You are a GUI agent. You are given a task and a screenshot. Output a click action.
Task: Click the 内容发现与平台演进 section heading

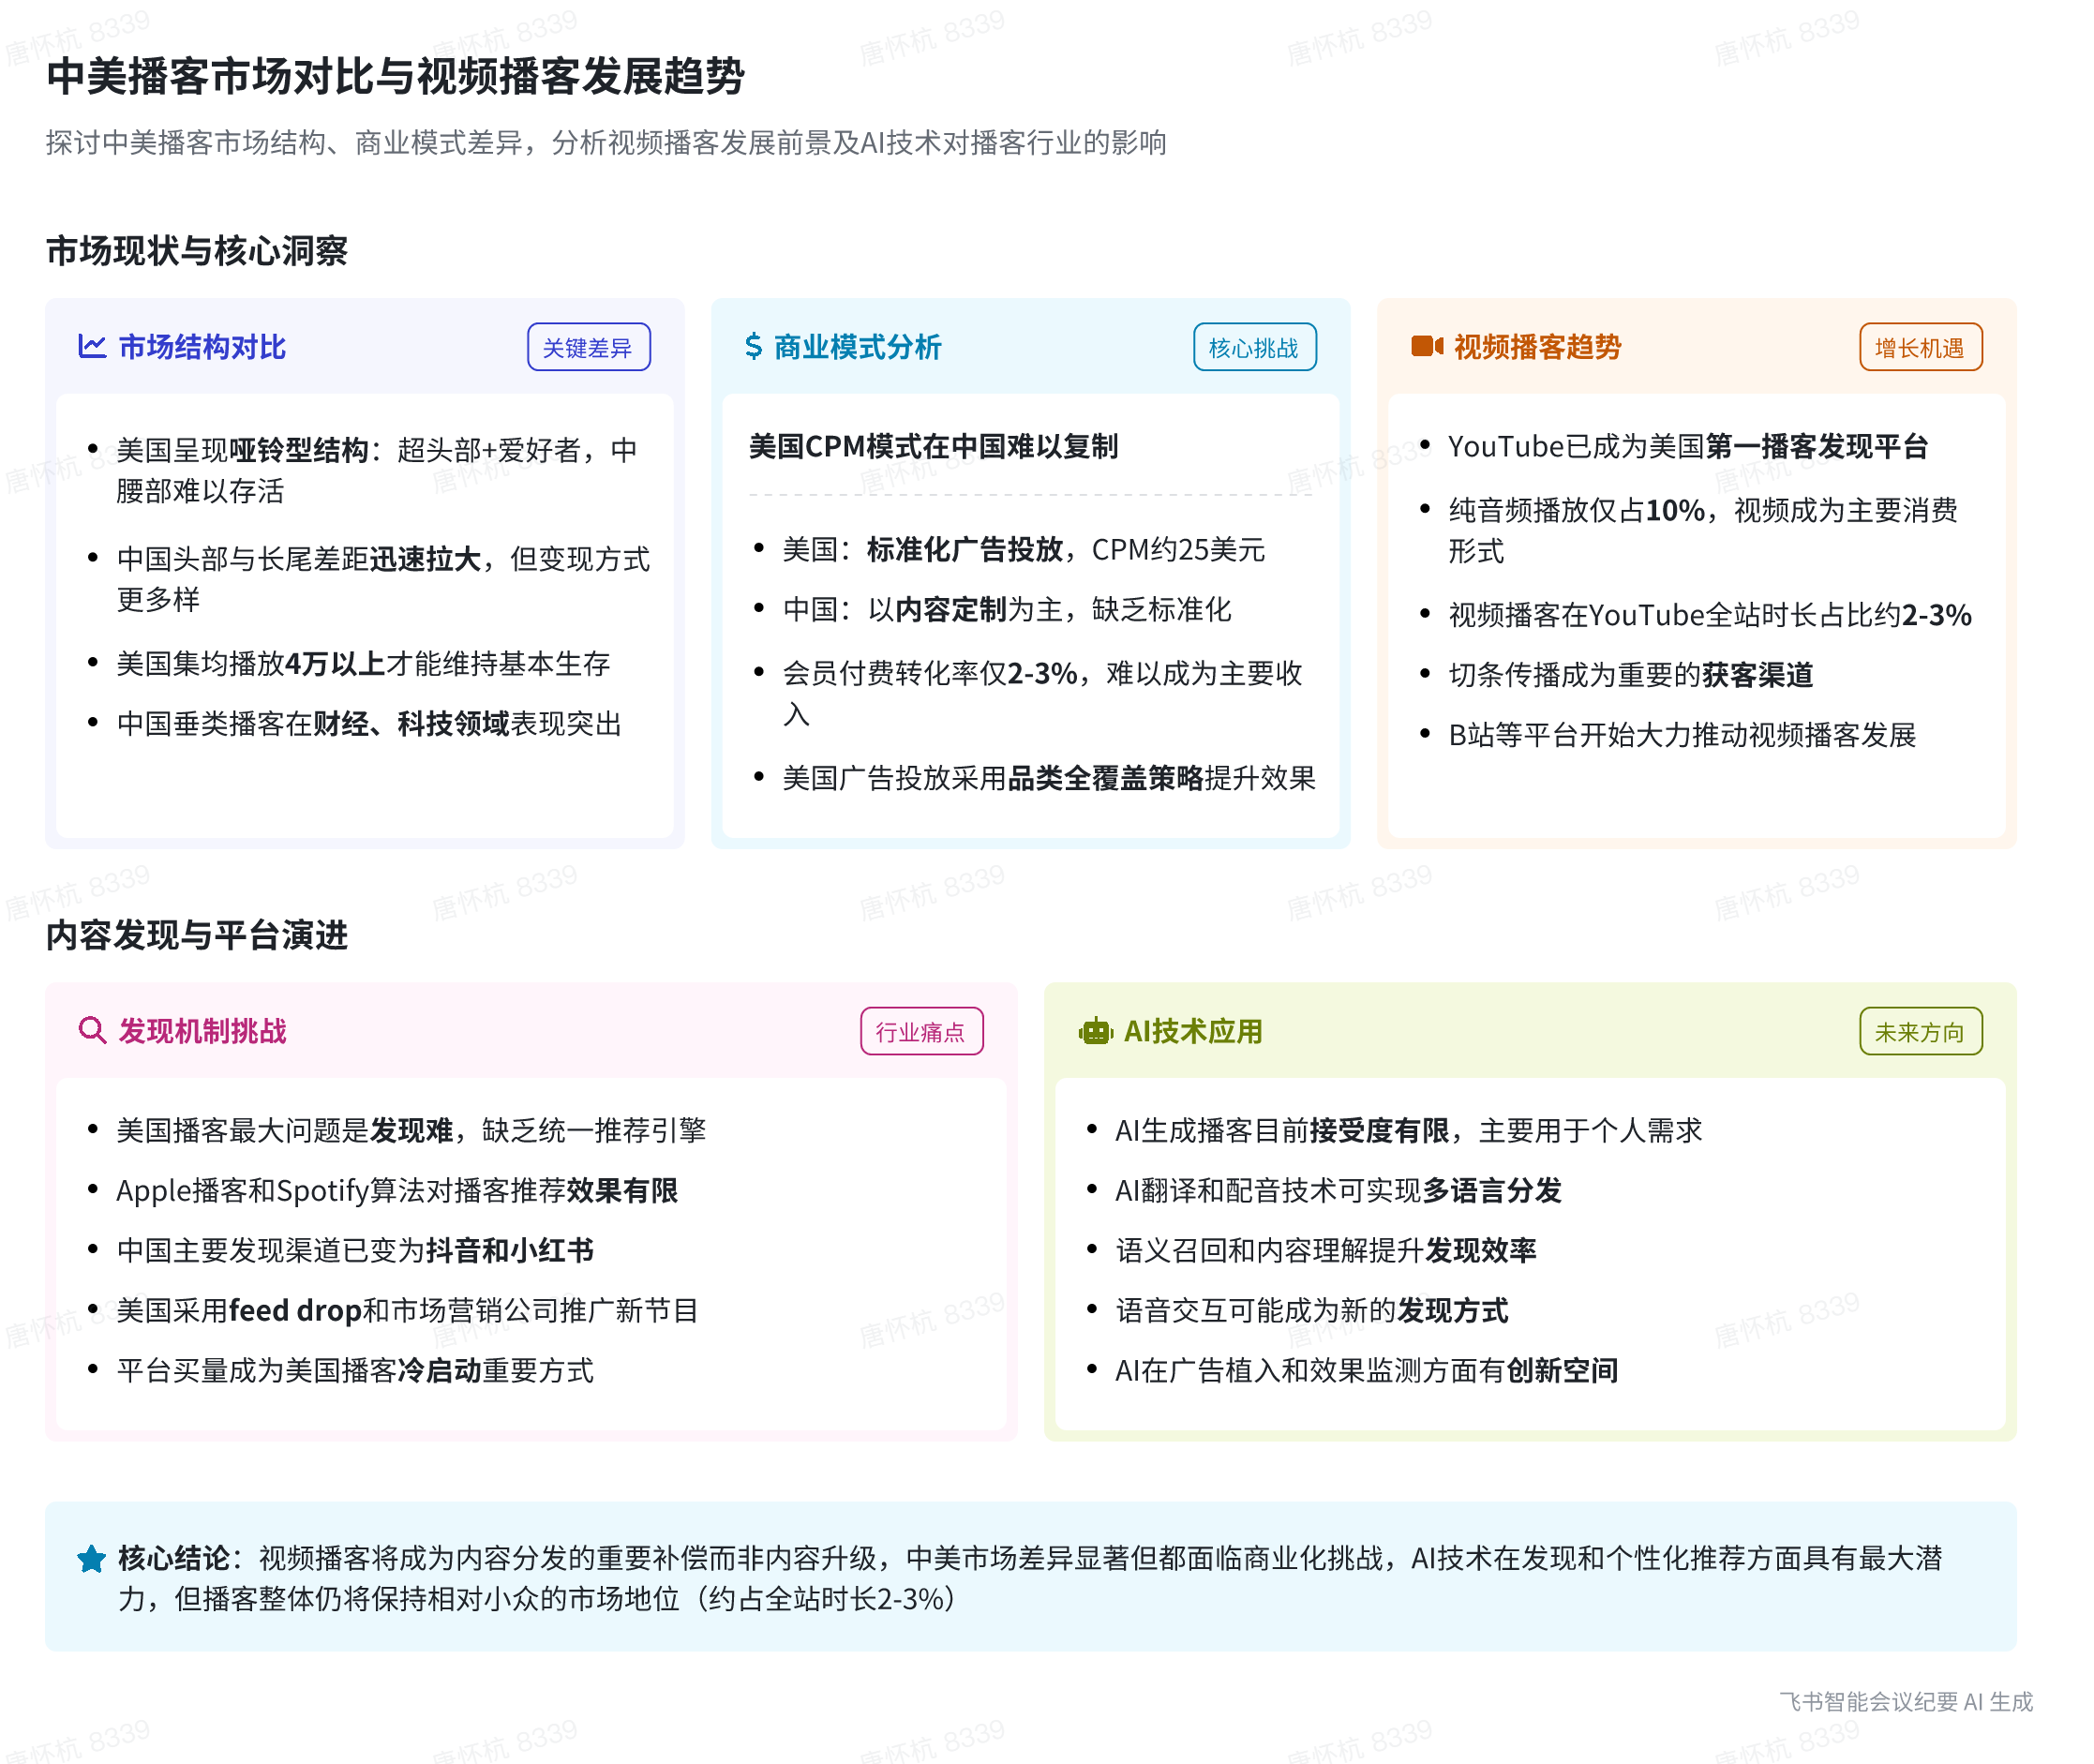coord(197,935)
